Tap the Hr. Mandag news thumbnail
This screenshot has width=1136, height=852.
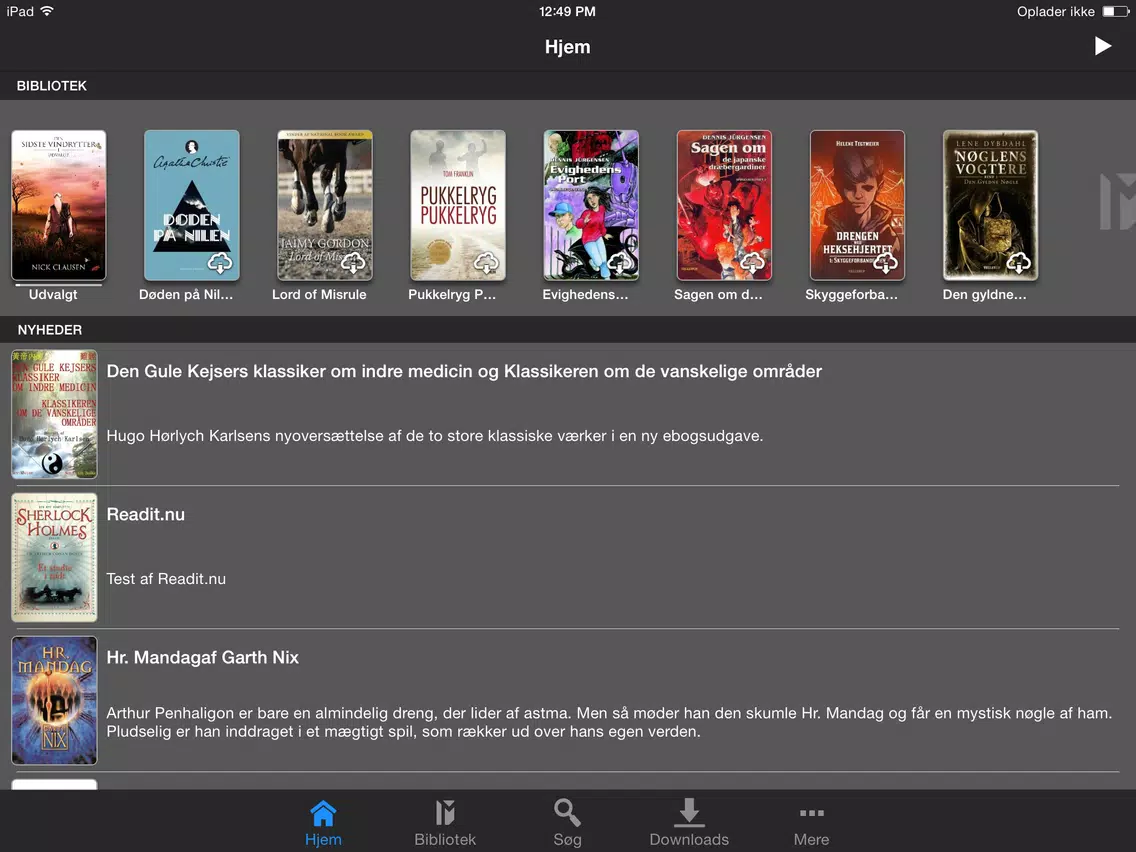point(54,701)
